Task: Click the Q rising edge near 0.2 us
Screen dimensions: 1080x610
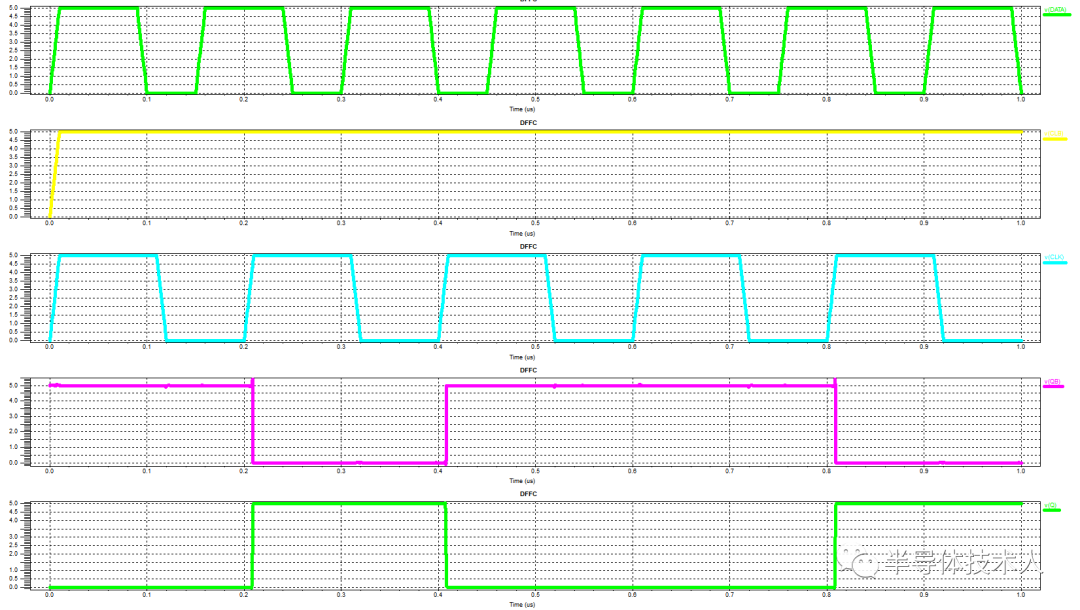Action: click(253, 546)
